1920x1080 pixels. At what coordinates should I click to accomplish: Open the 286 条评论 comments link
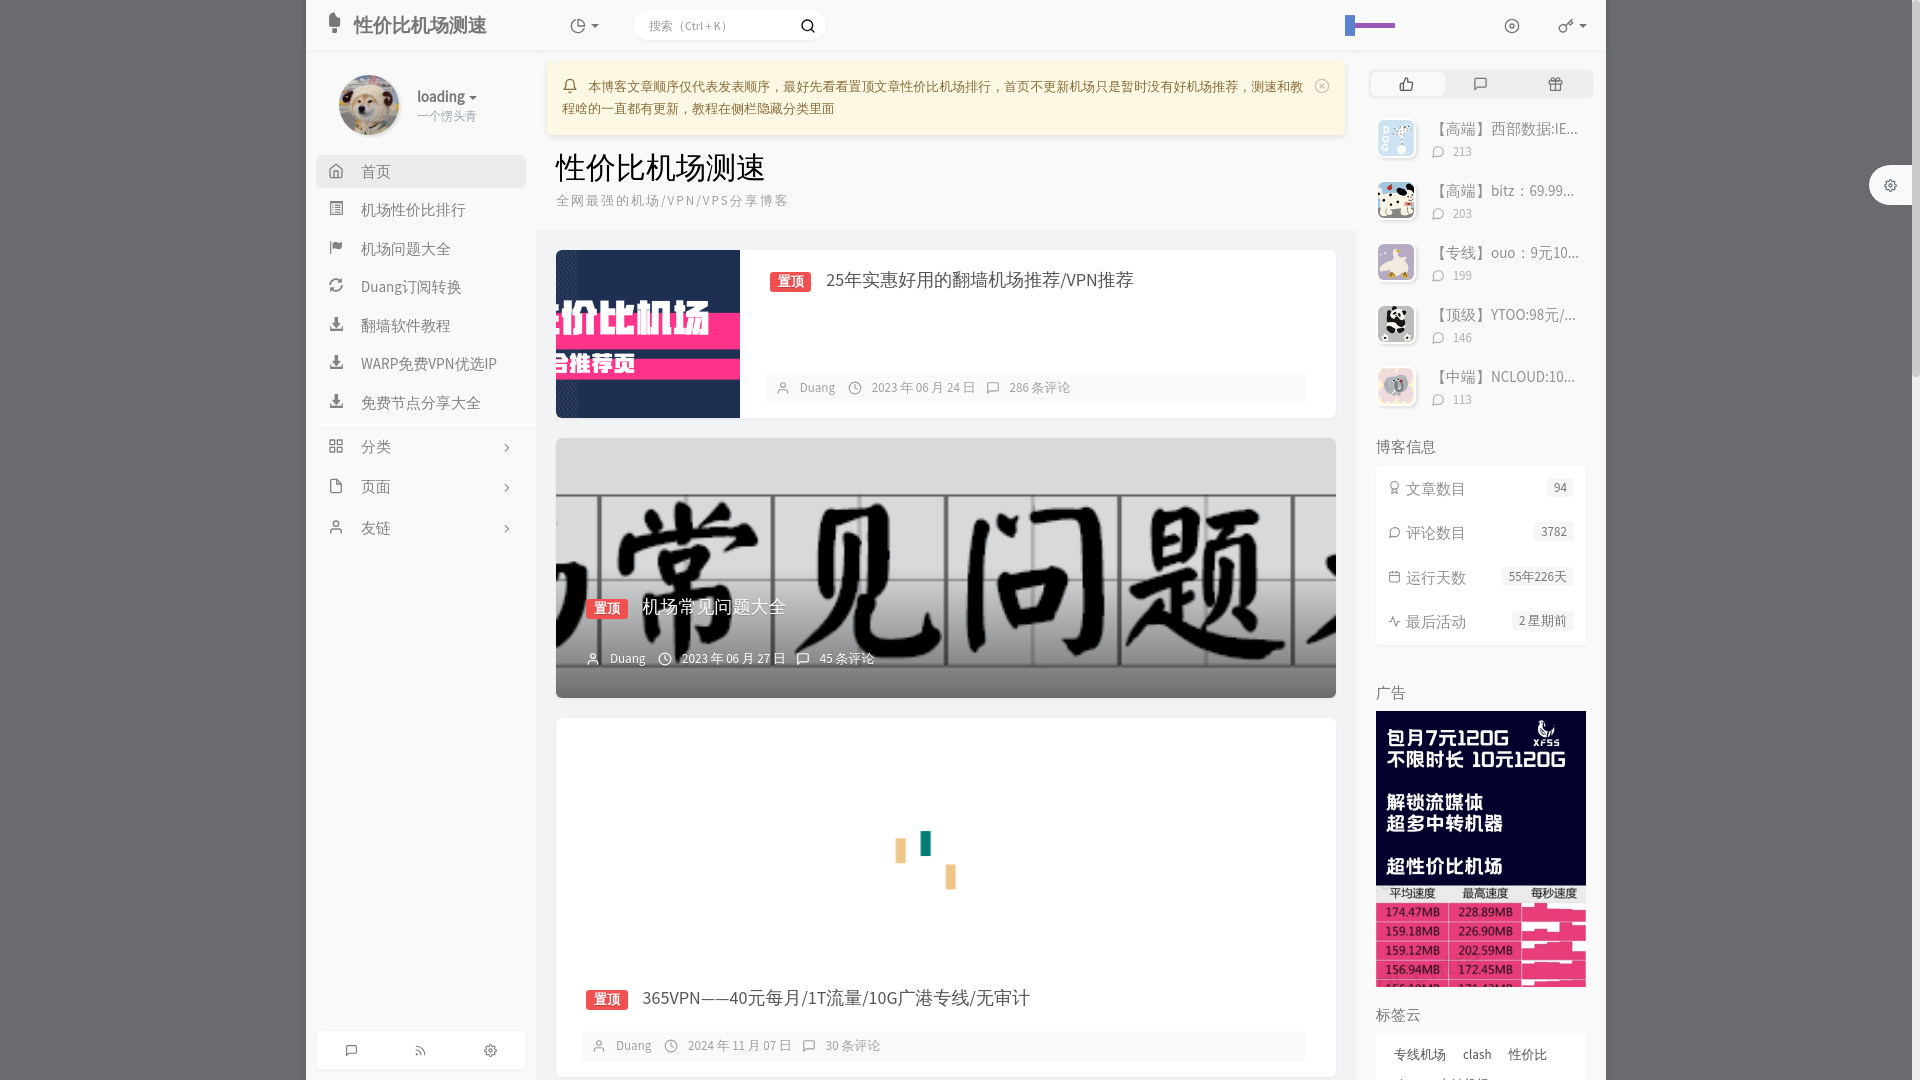tap(1039, 388)
